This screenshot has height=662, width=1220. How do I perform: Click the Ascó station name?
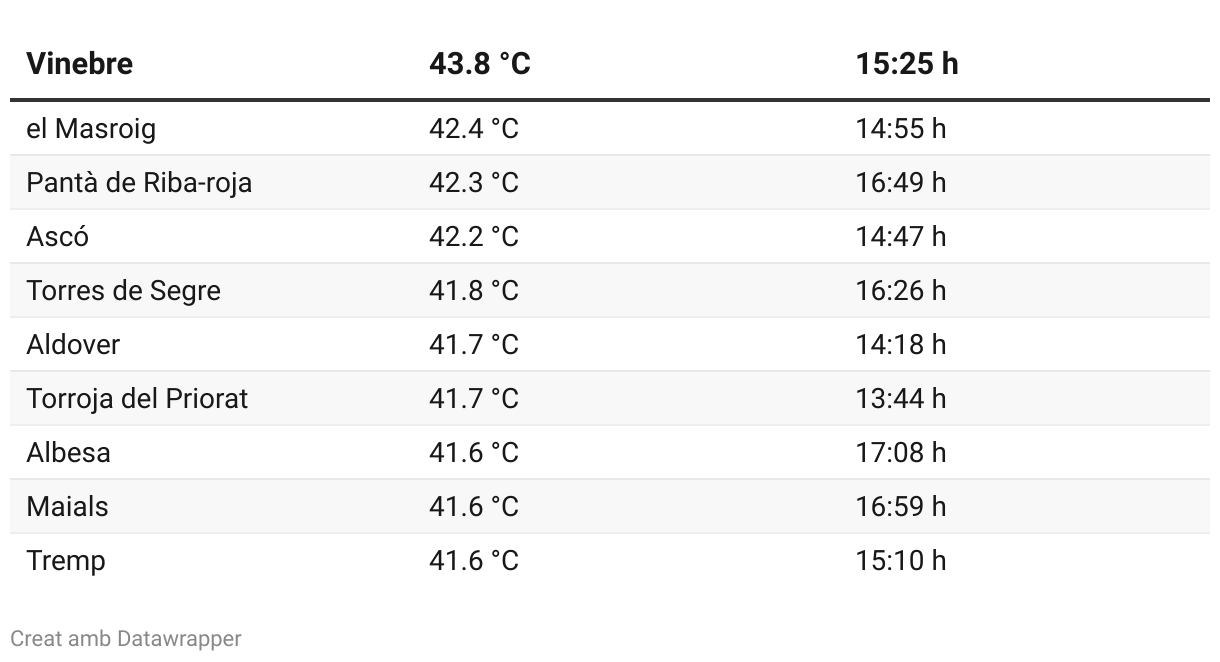click(57, 237)
